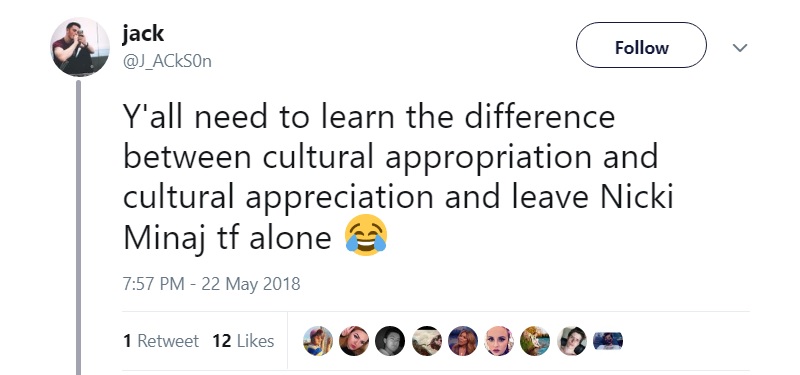Click the seventh liker avatar with beach scene
This screenshot has height=375, width=800.
535,341
